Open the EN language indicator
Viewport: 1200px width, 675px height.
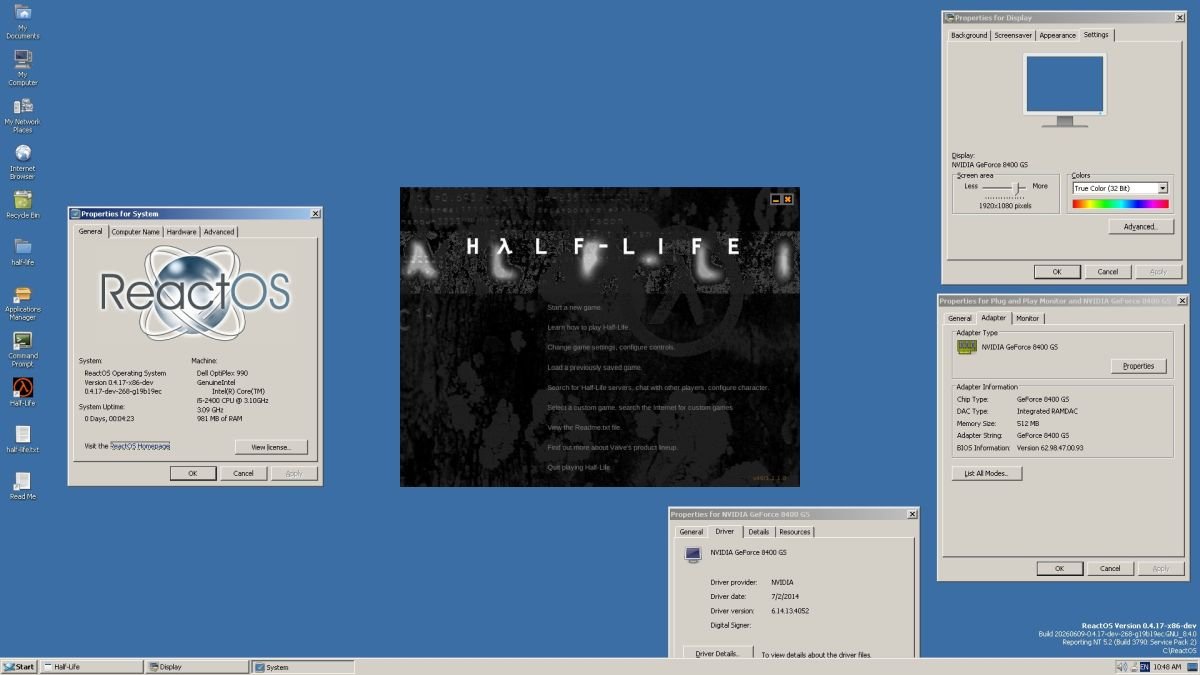tap(1145, 667)
